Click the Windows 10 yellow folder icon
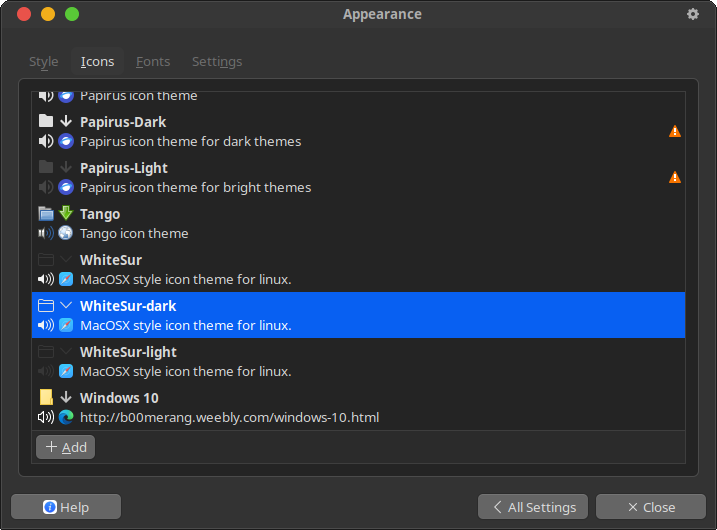 point(46,397)
